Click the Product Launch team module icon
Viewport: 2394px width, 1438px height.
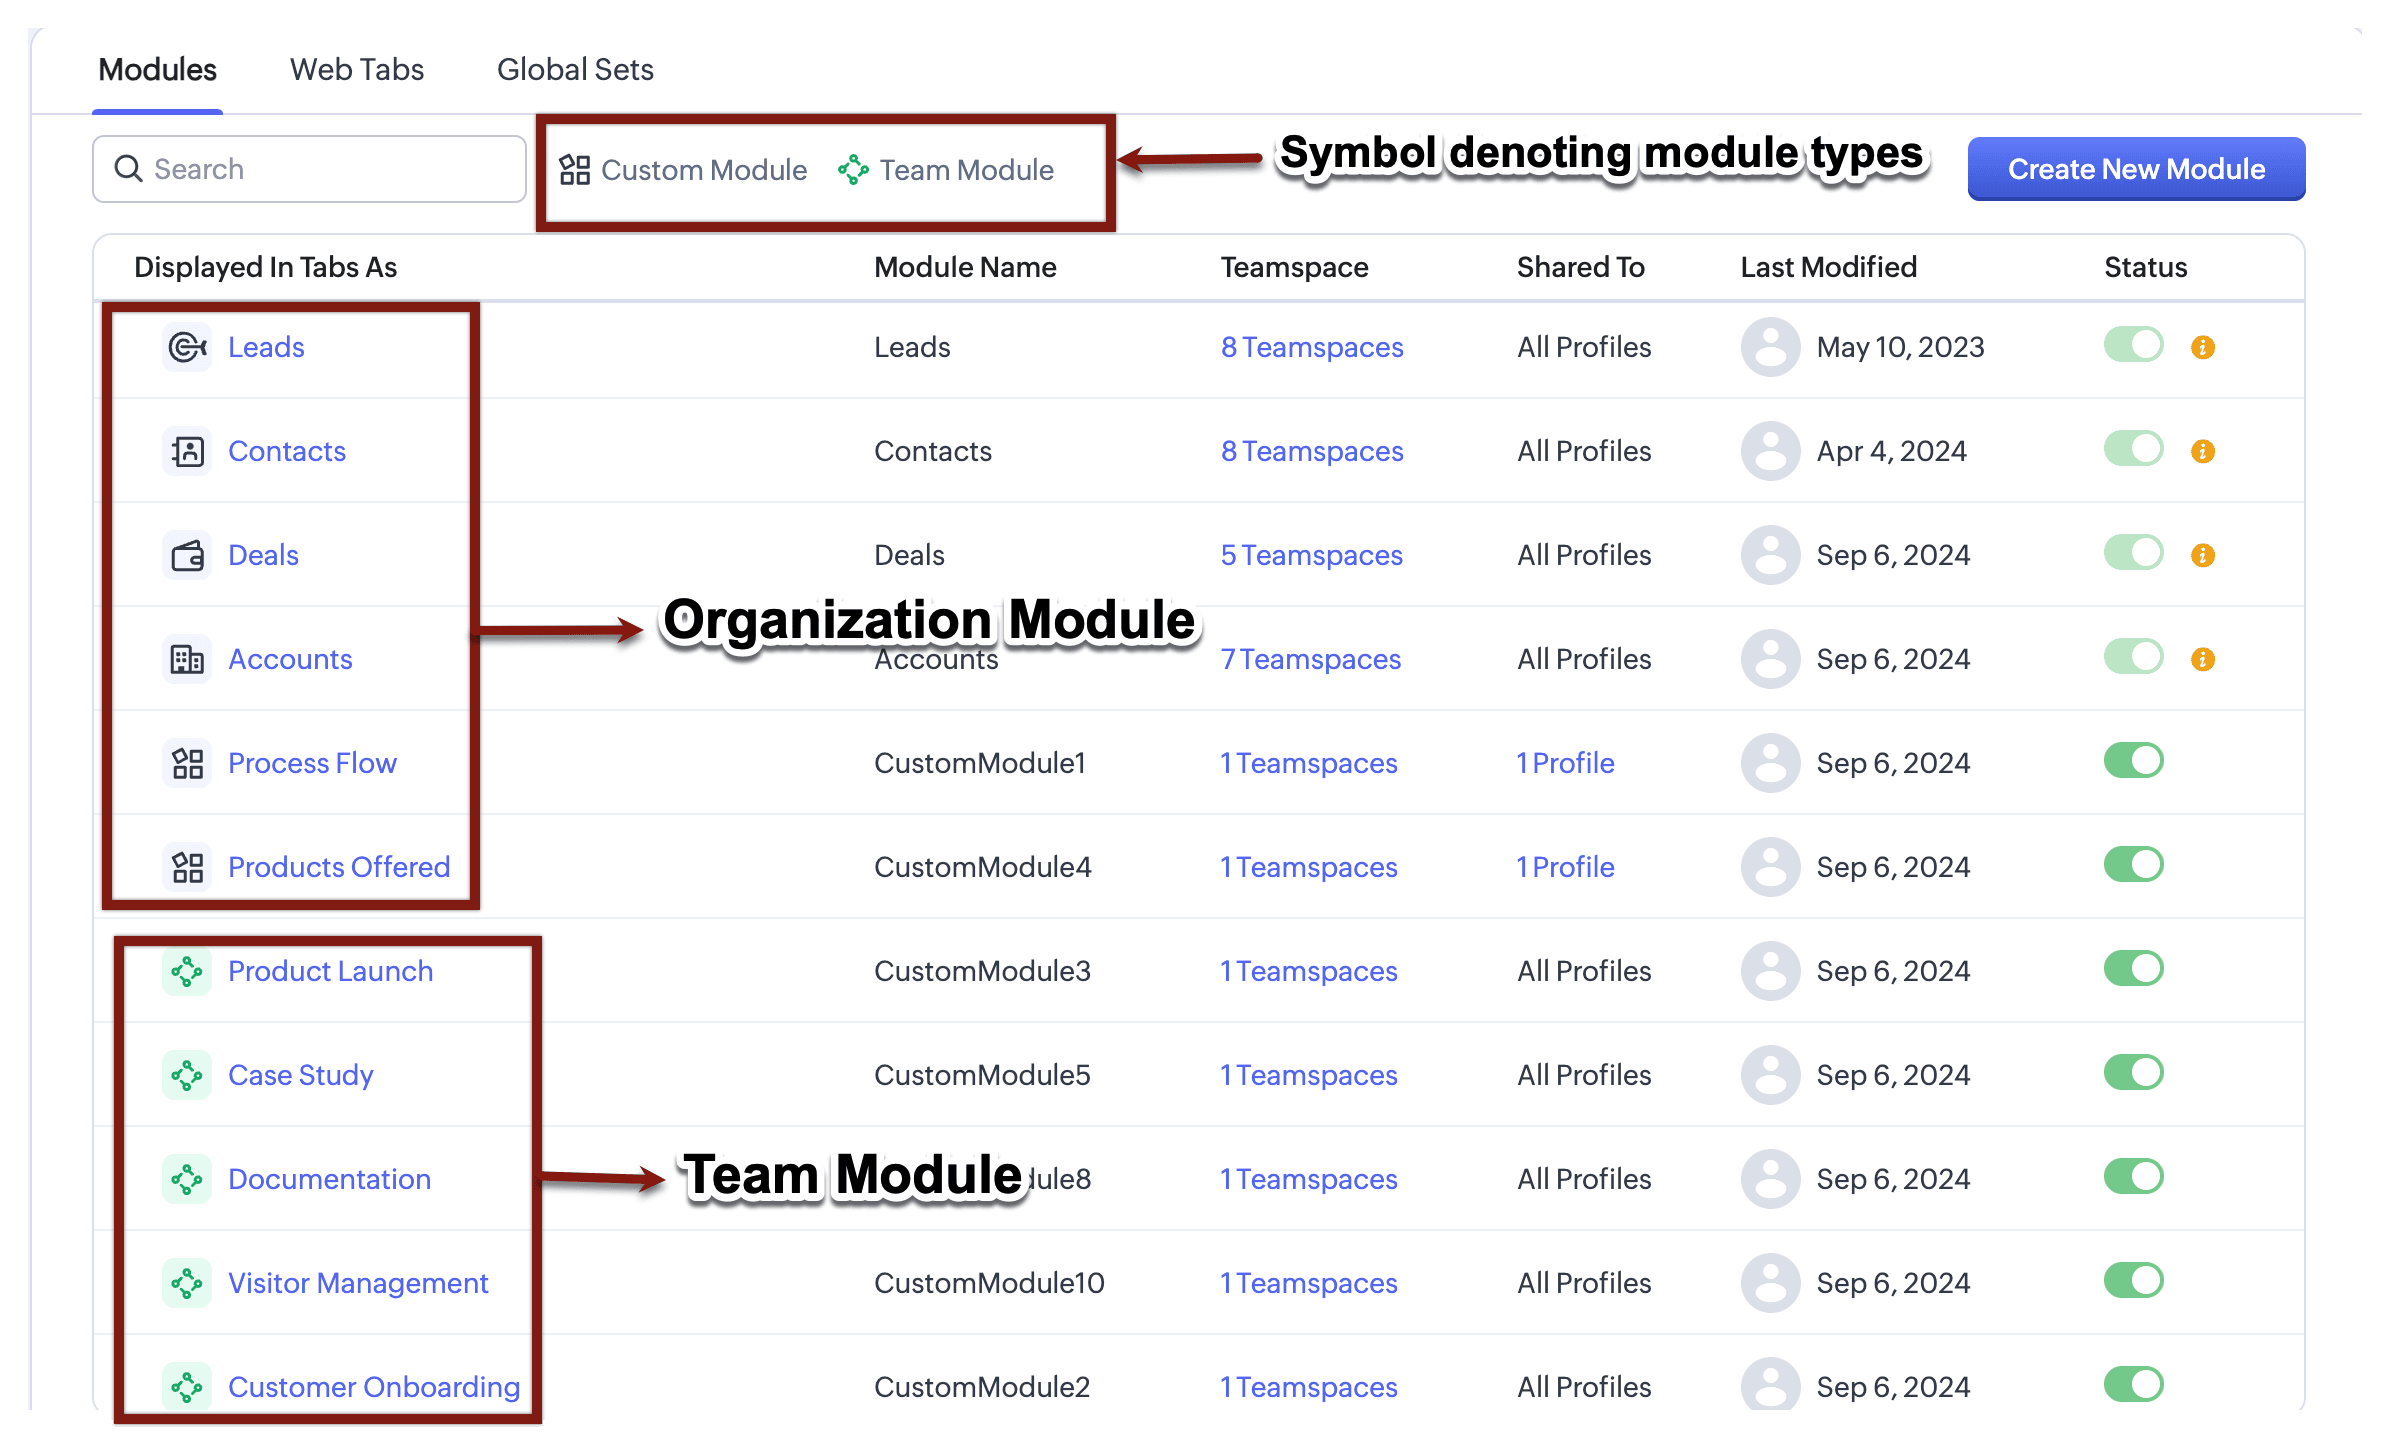tap(187, 971)
